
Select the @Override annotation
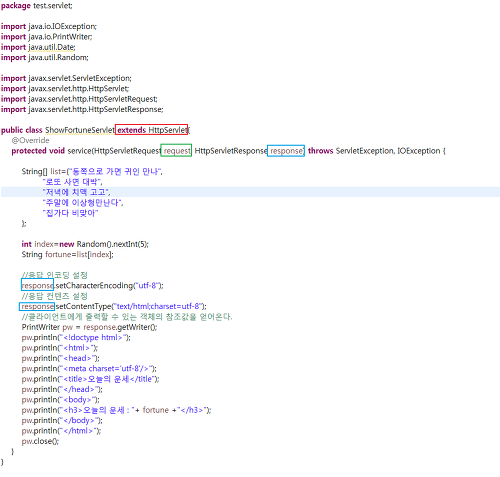click(x=30, y=140)
